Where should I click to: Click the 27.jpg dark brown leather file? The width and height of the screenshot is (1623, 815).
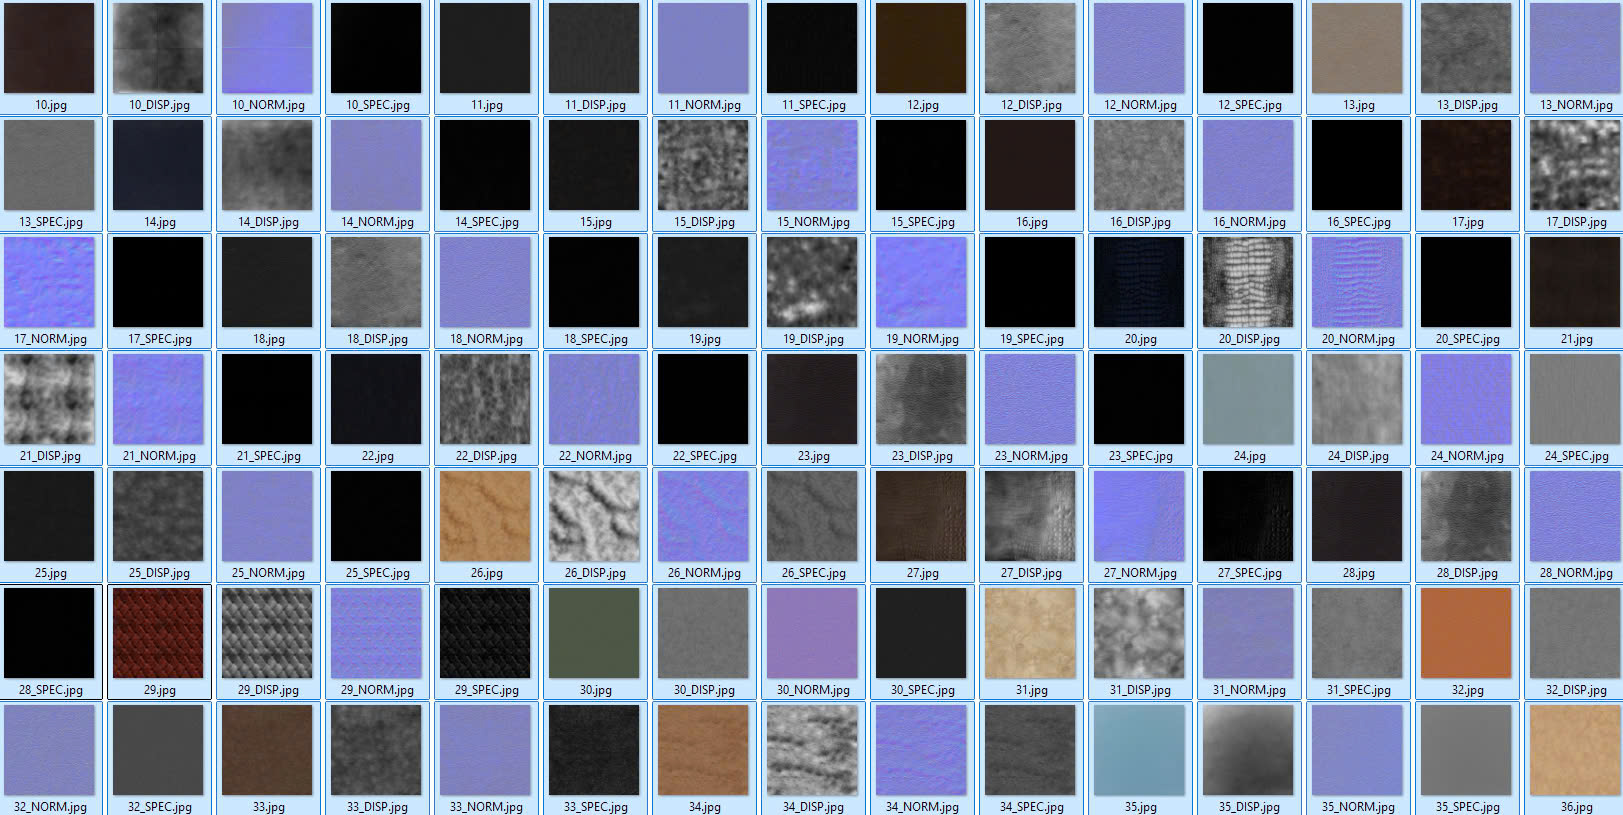coord(921,516)
